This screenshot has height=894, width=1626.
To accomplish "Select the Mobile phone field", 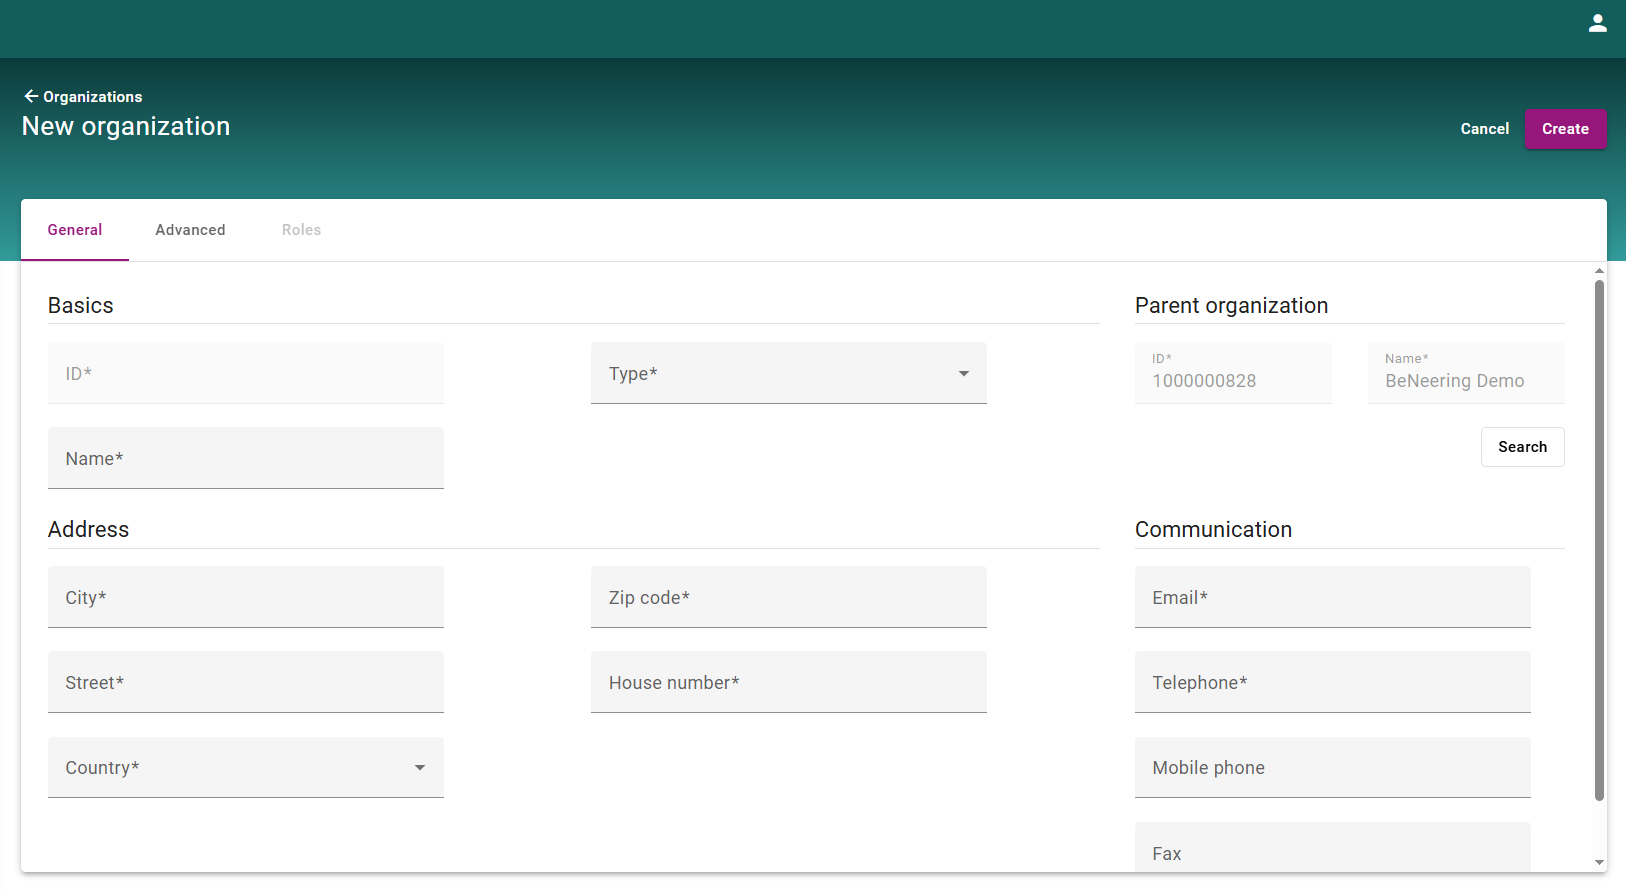I will click(x=1332, y=768).
